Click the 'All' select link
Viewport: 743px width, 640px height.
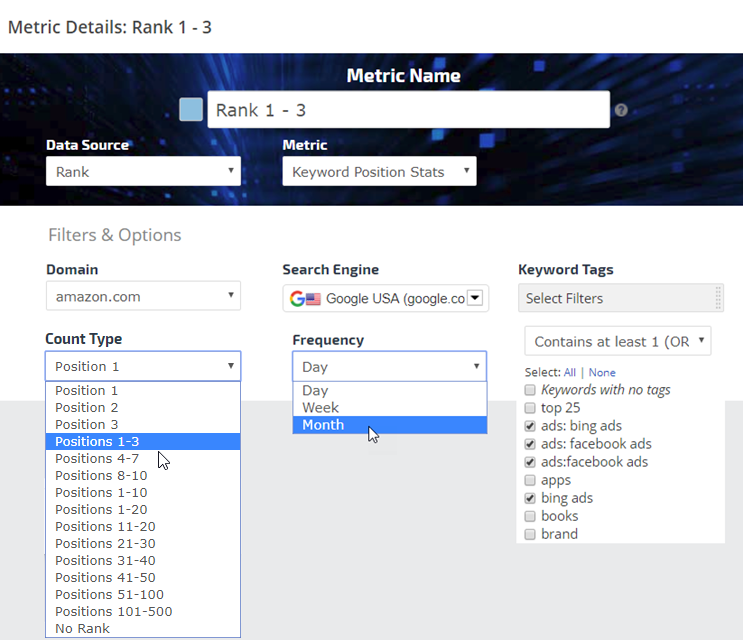point(570,373)
